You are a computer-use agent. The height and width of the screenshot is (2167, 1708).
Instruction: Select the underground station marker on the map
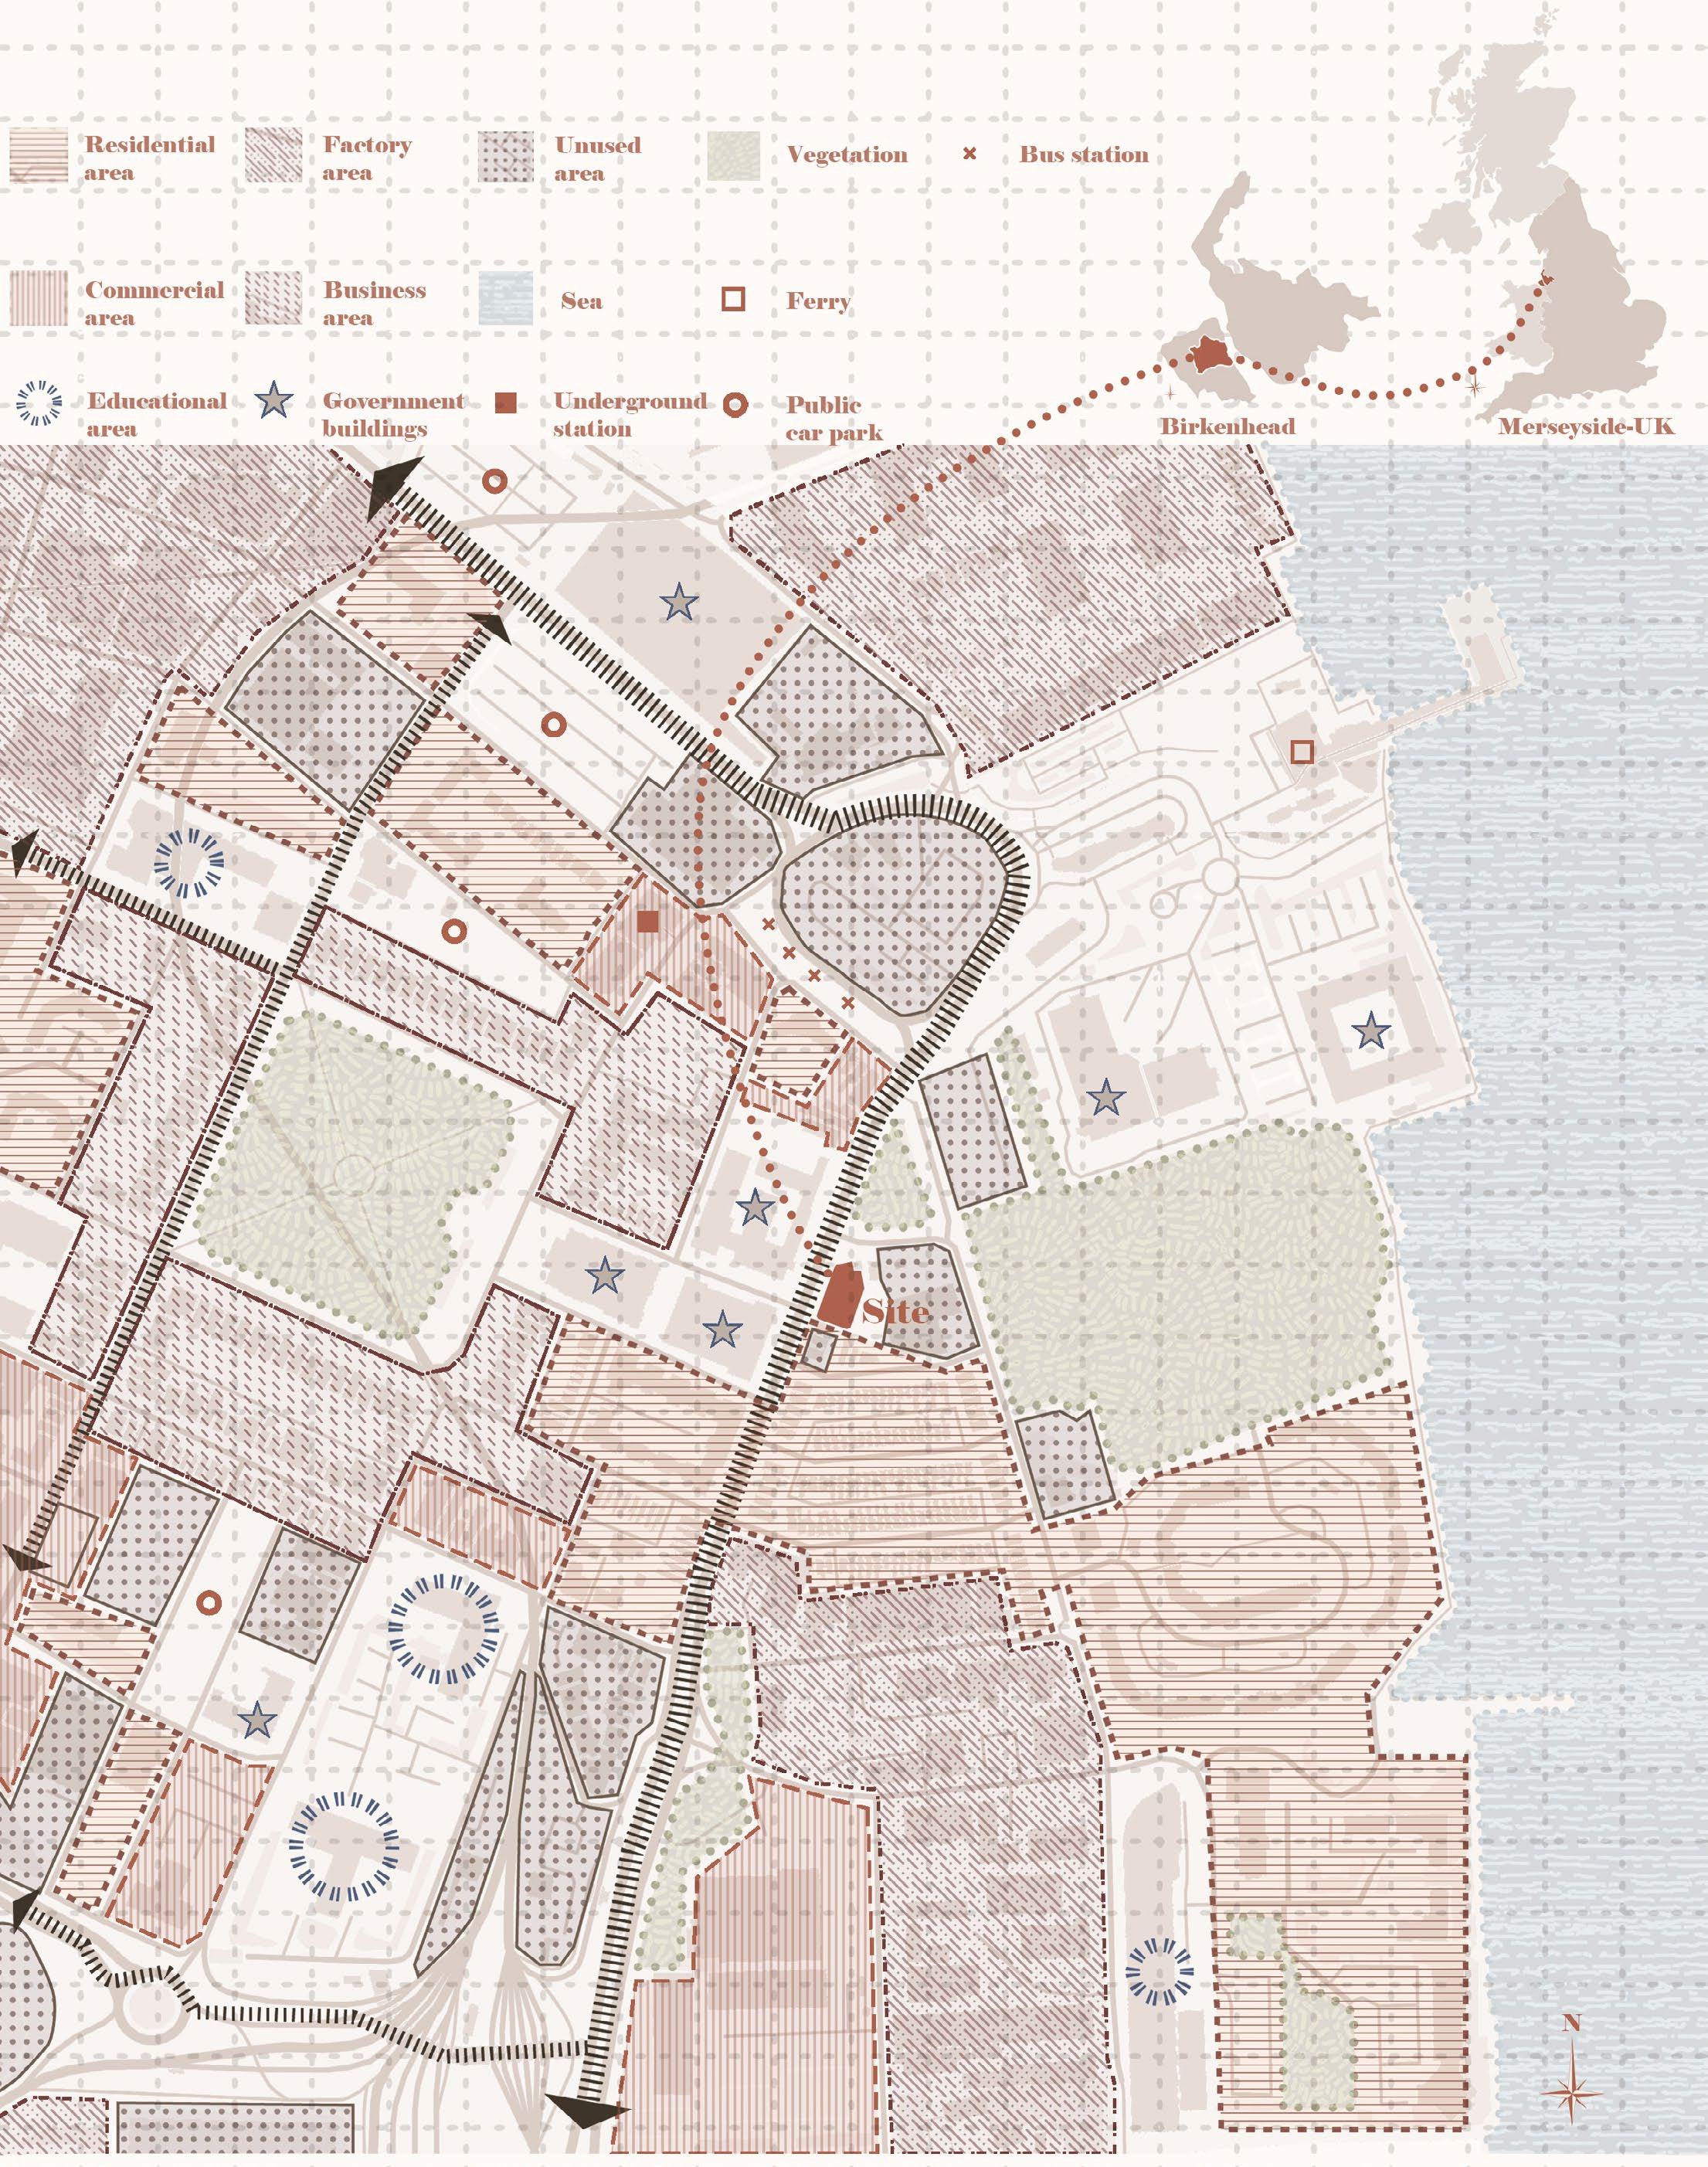647,921
